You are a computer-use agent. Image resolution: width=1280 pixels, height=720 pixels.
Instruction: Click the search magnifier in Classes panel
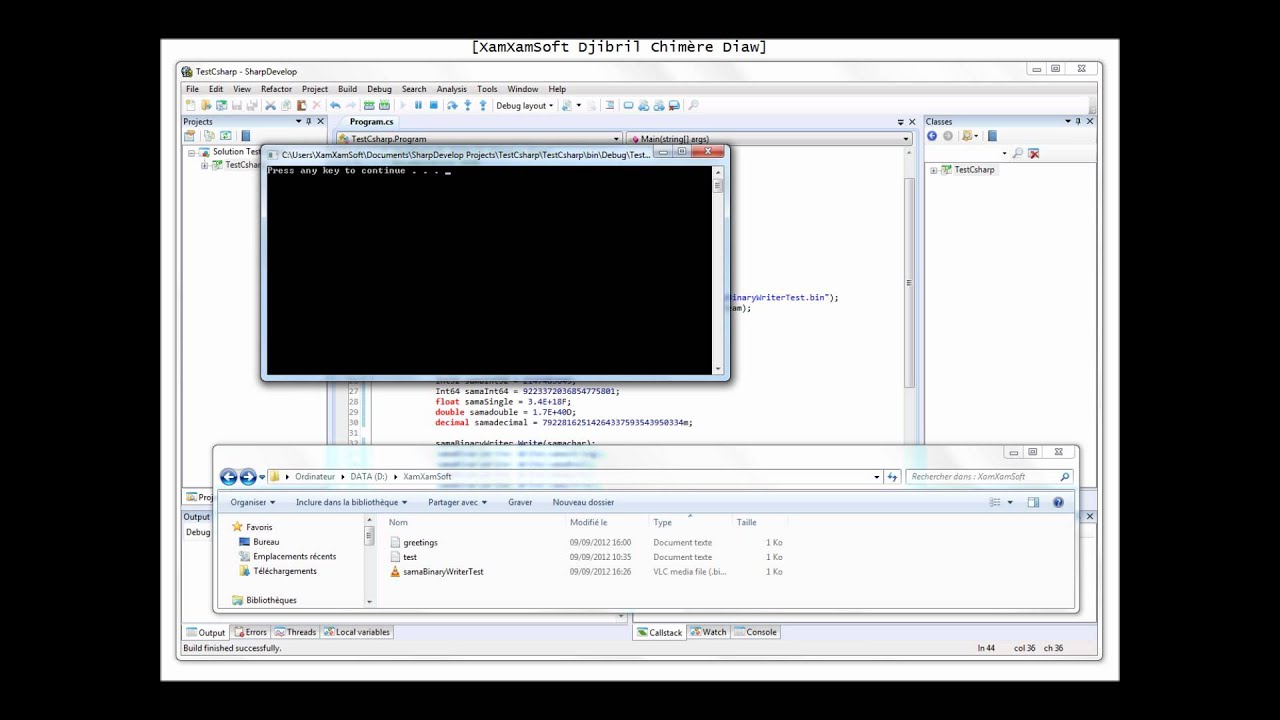point(1018,153)
